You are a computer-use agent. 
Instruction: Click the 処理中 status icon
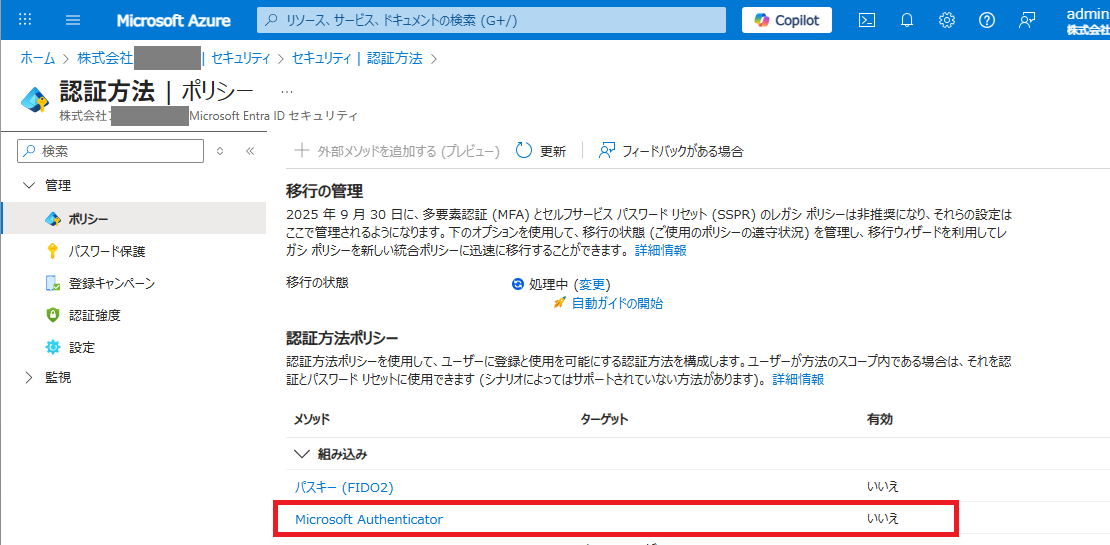coord(517,284)
